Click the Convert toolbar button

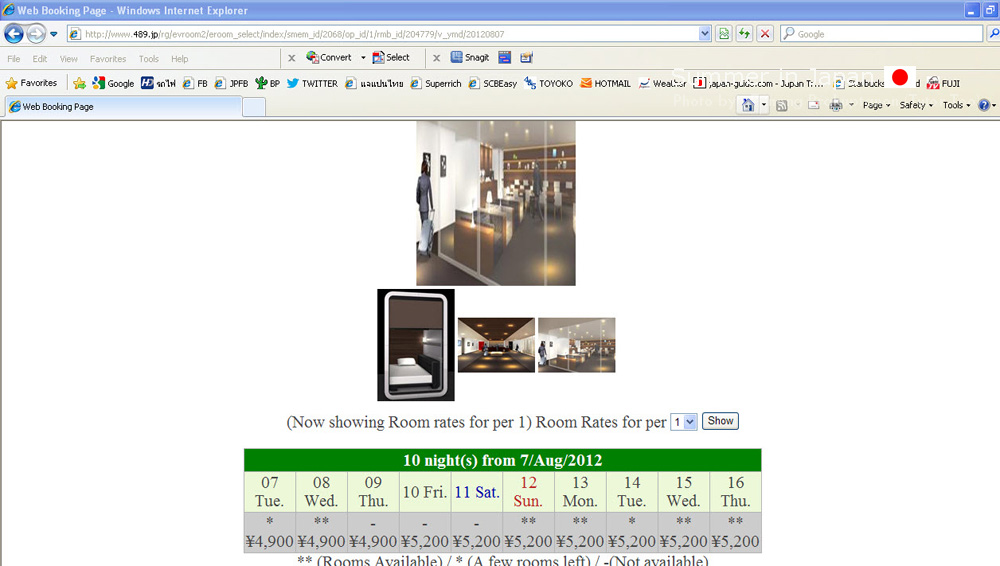[328, 57]
